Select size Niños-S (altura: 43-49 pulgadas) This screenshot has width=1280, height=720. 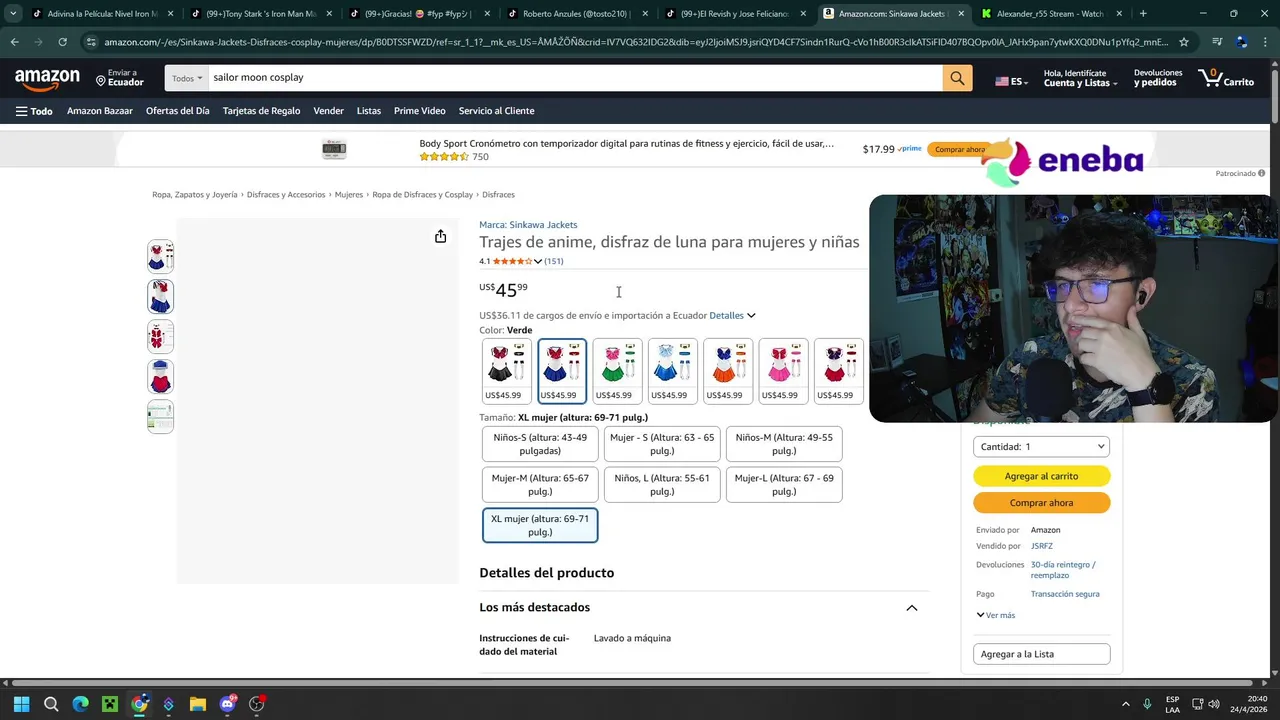(x=540, y=444)
